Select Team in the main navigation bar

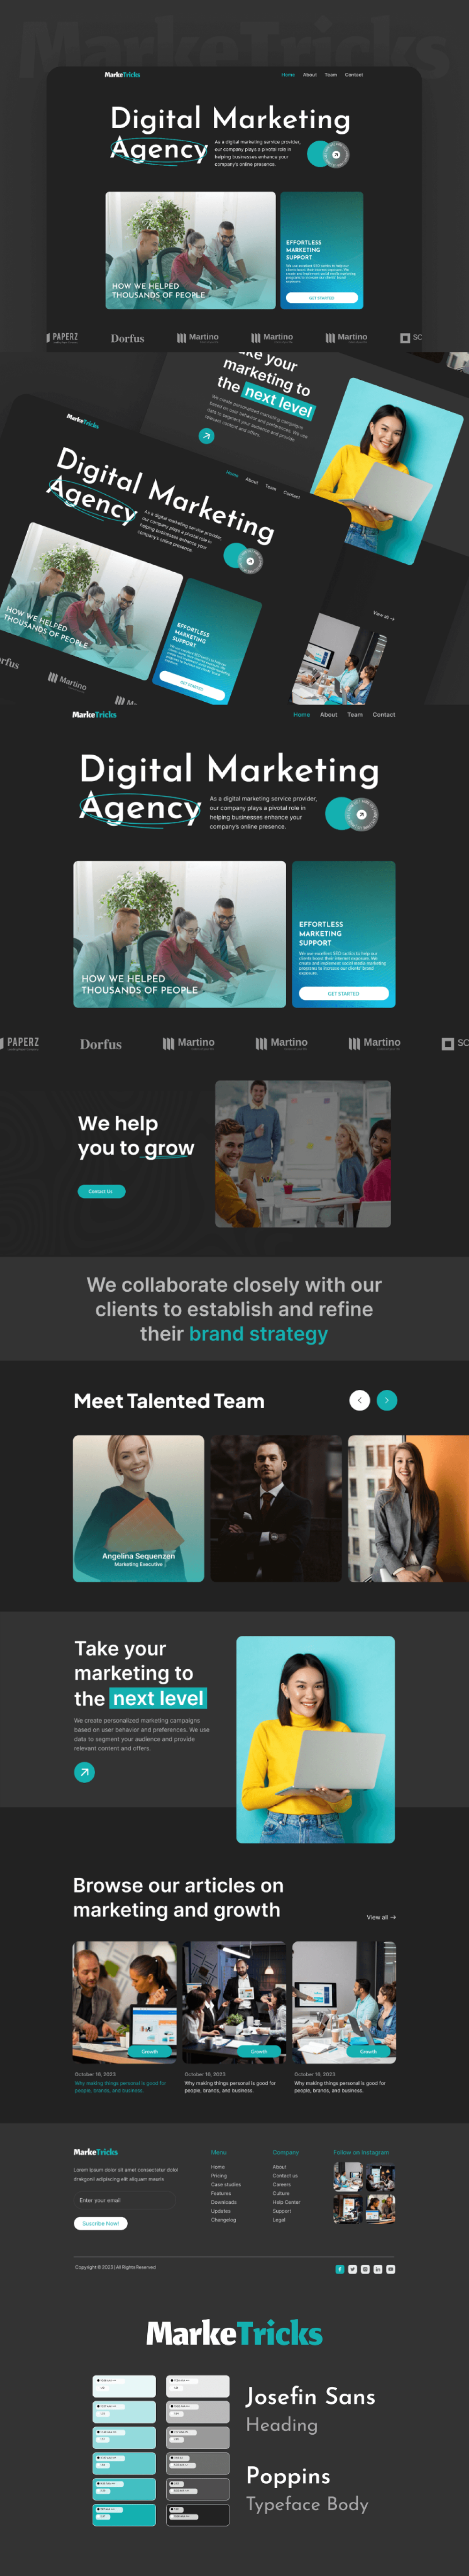(355, 714)
